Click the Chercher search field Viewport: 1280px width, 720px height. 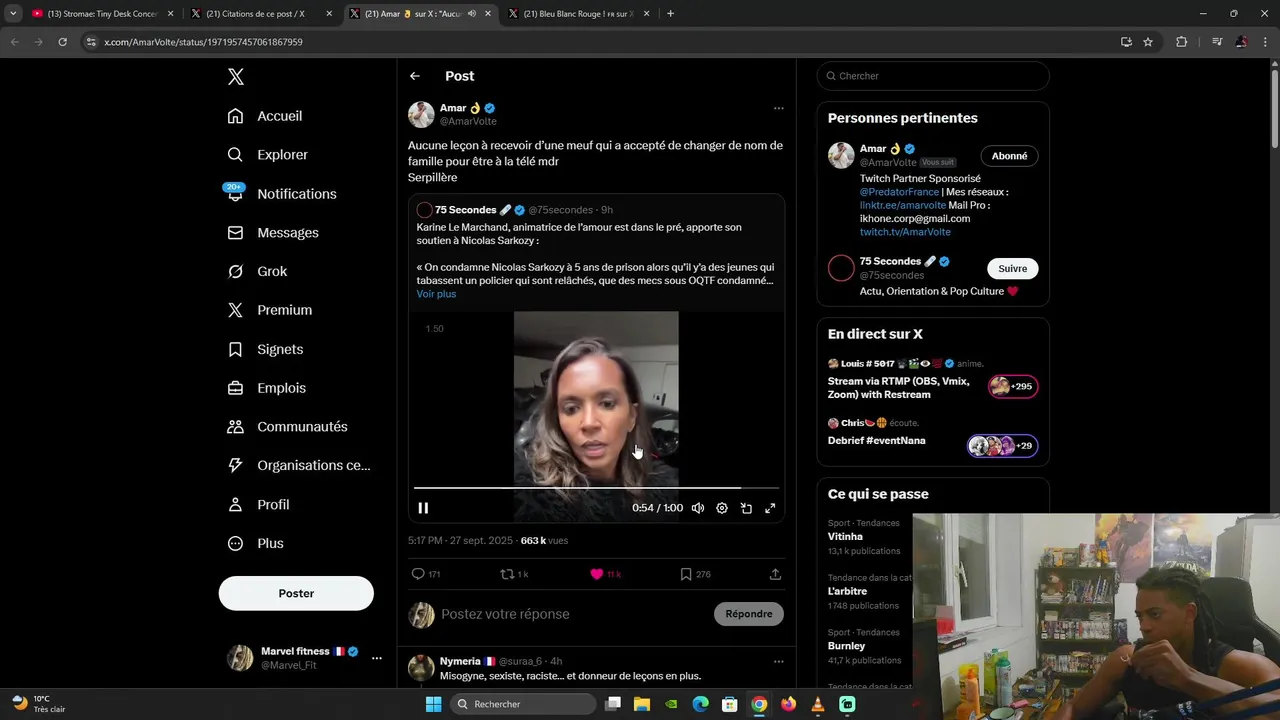click(x=933, y=76)
